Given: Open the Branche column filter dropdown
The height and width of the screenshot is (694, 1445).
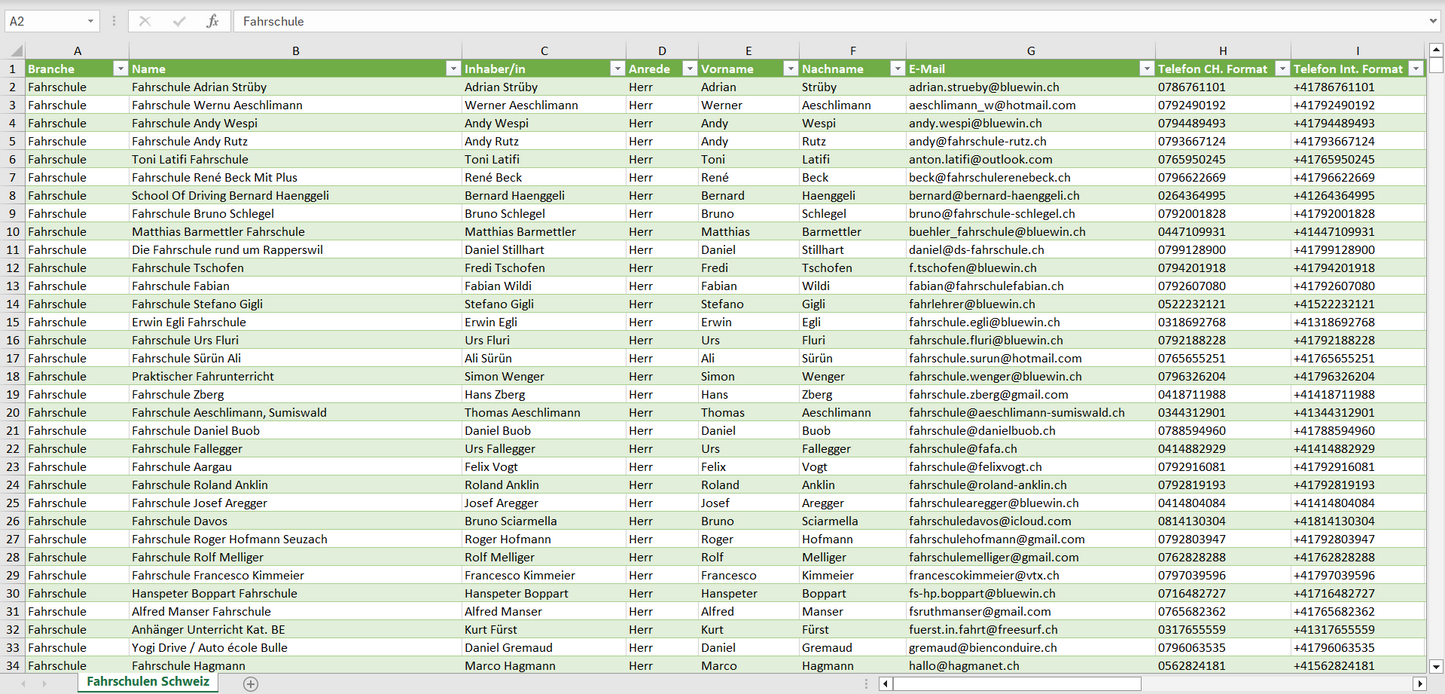Looking at the screenshot, I should point(120,69).
